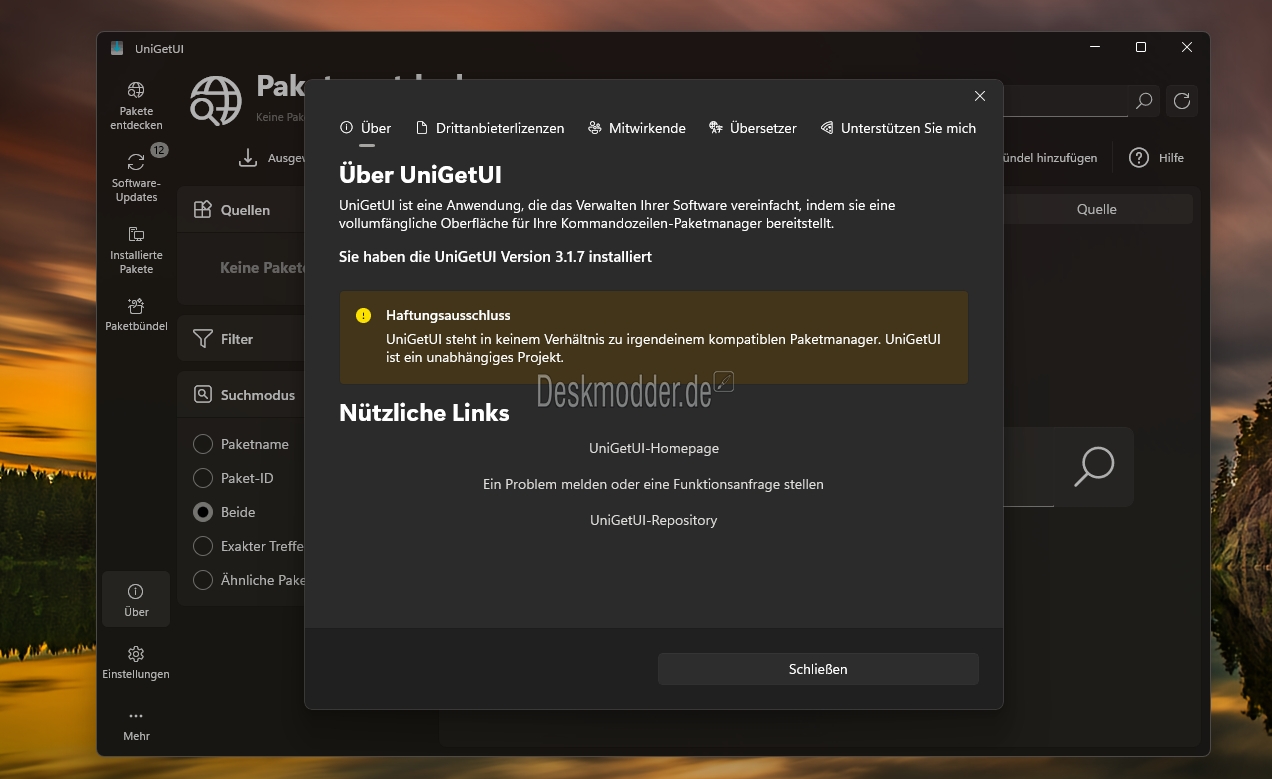
Task: Go to Installierte Pakete
Action: pos(136,249)
